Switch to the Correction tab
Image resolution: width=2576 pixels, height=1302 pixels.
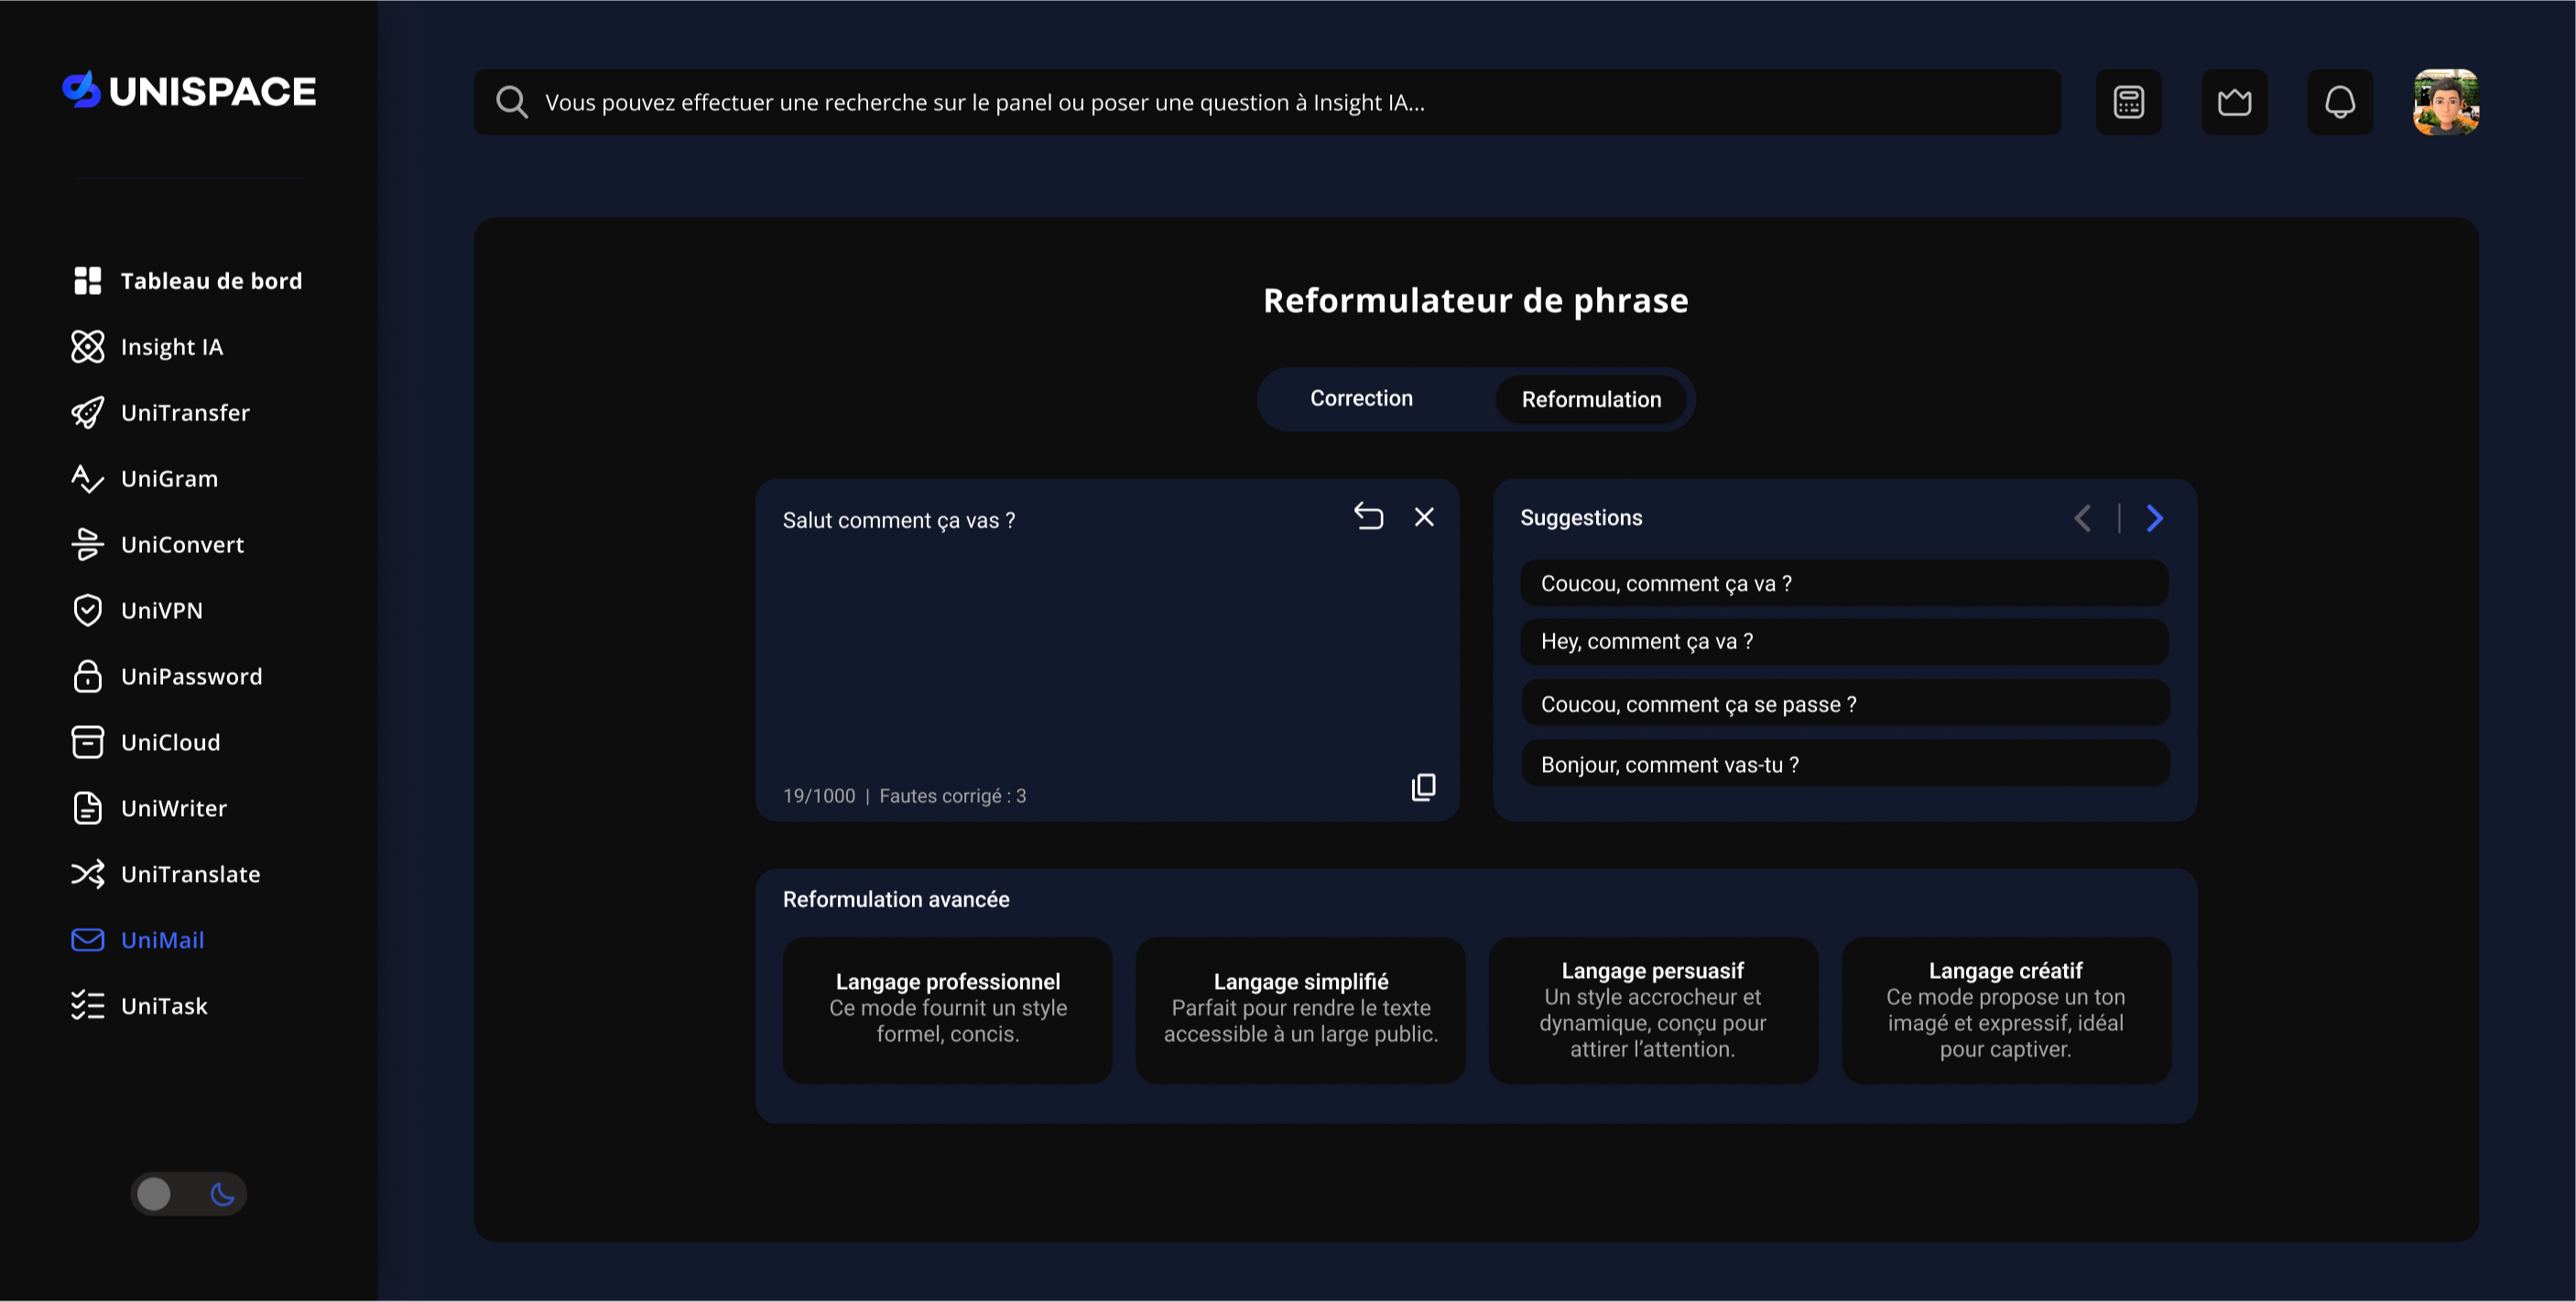coord(1361,399)
